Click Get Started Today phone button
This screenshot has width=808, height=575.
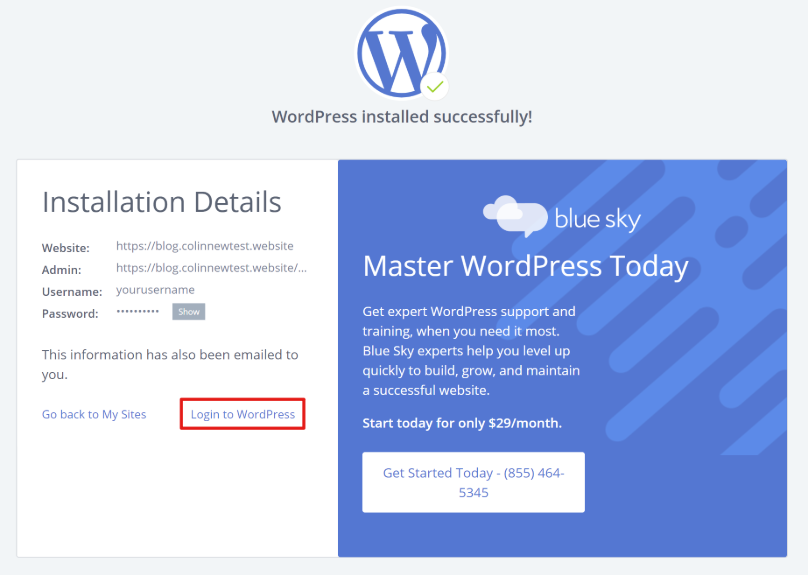click(x=474, y=482)
